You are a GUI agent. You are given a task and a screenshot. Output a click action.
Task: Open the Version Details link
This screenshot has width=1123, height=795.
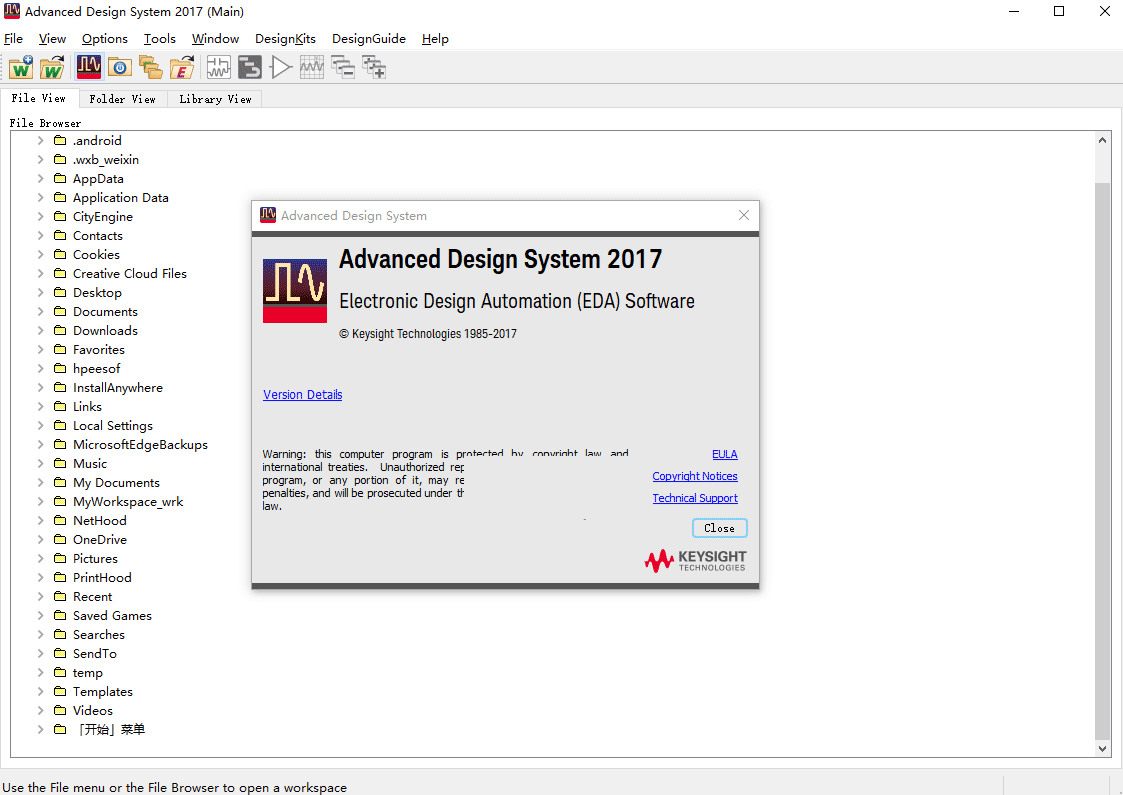pyautogui.click(x=302, y=394)
